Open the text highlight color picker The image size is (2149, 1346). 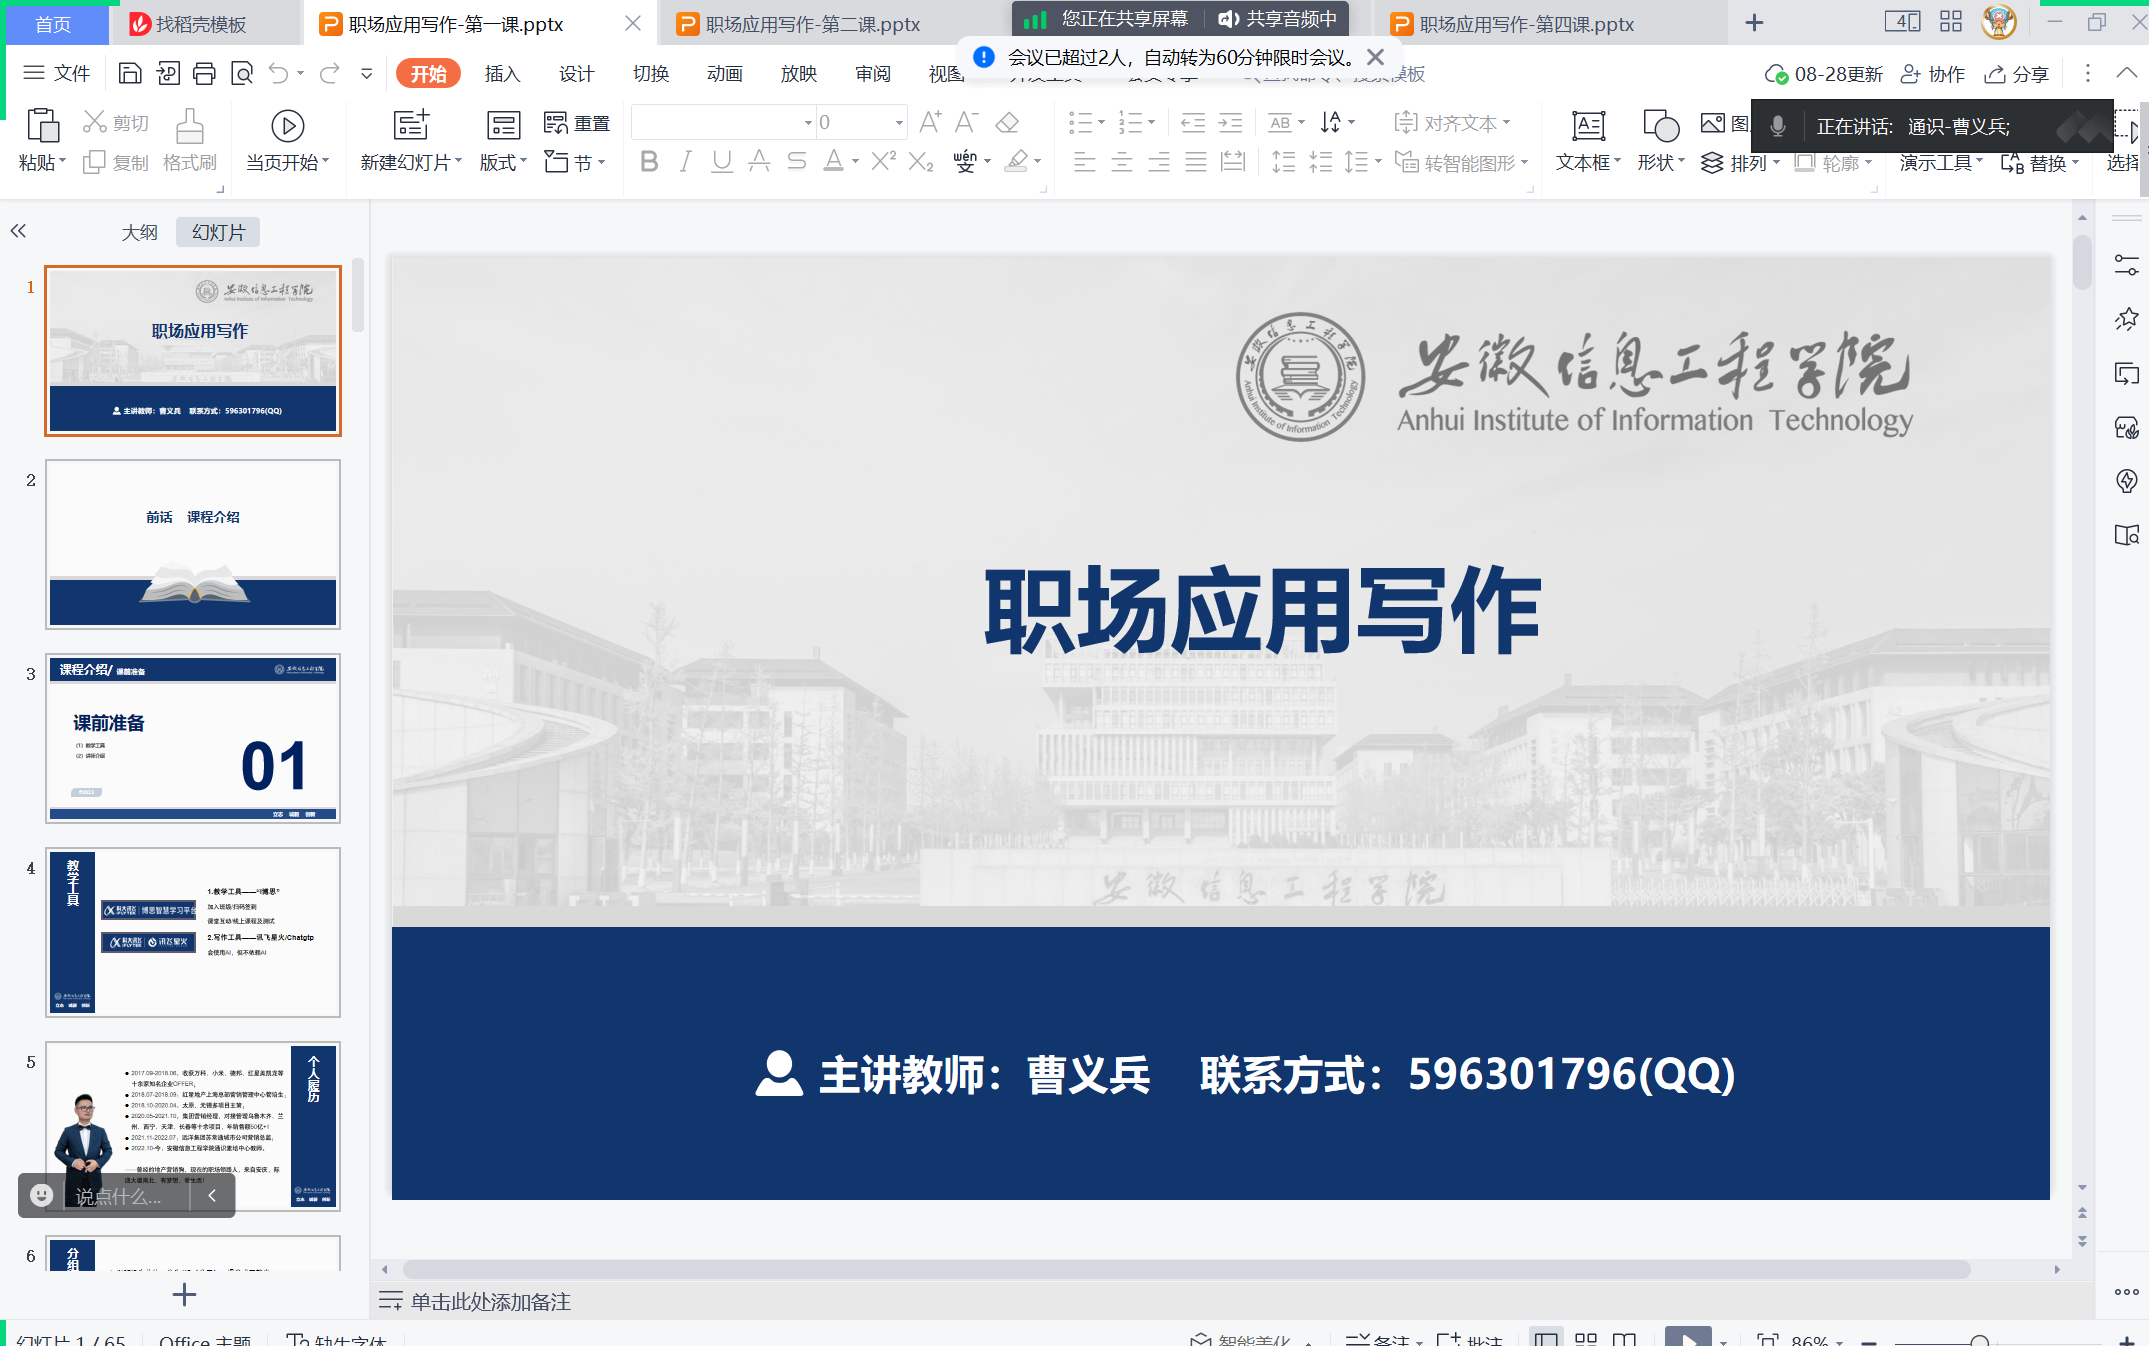click(1023, 161)
